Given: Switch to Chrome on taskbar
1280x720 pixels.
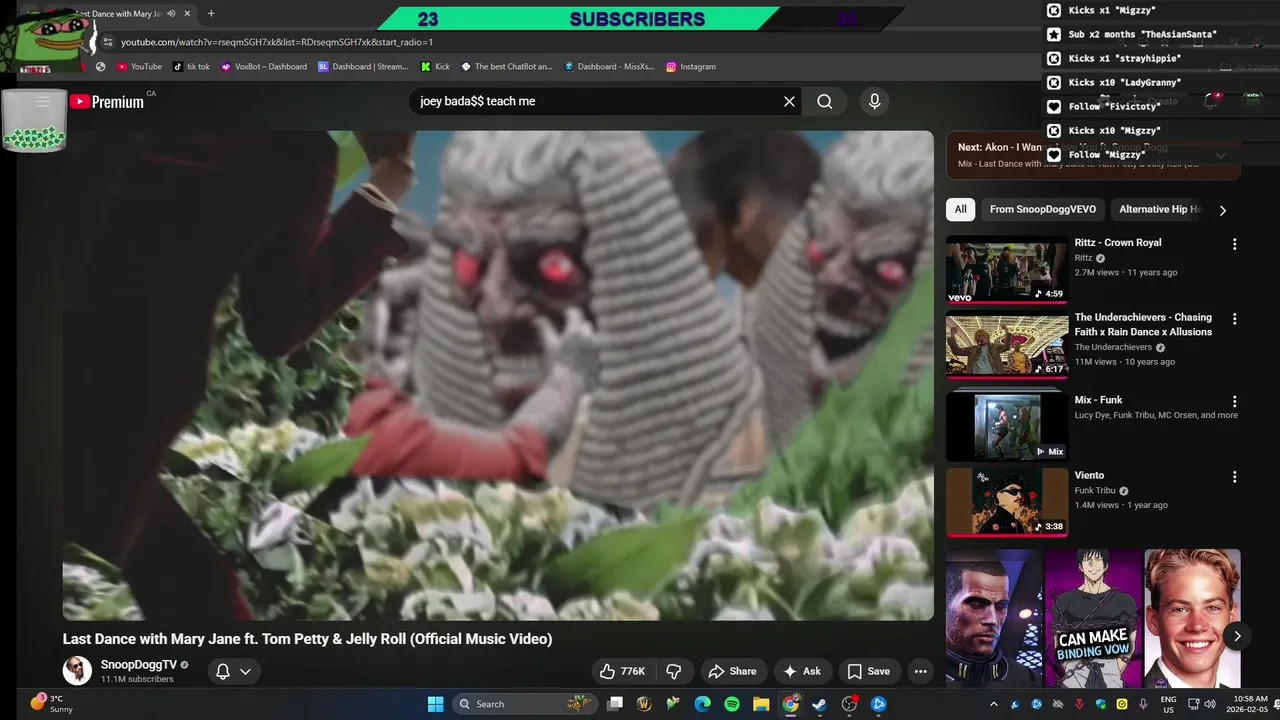Looking at the screenshot, I should click(790, 704).
